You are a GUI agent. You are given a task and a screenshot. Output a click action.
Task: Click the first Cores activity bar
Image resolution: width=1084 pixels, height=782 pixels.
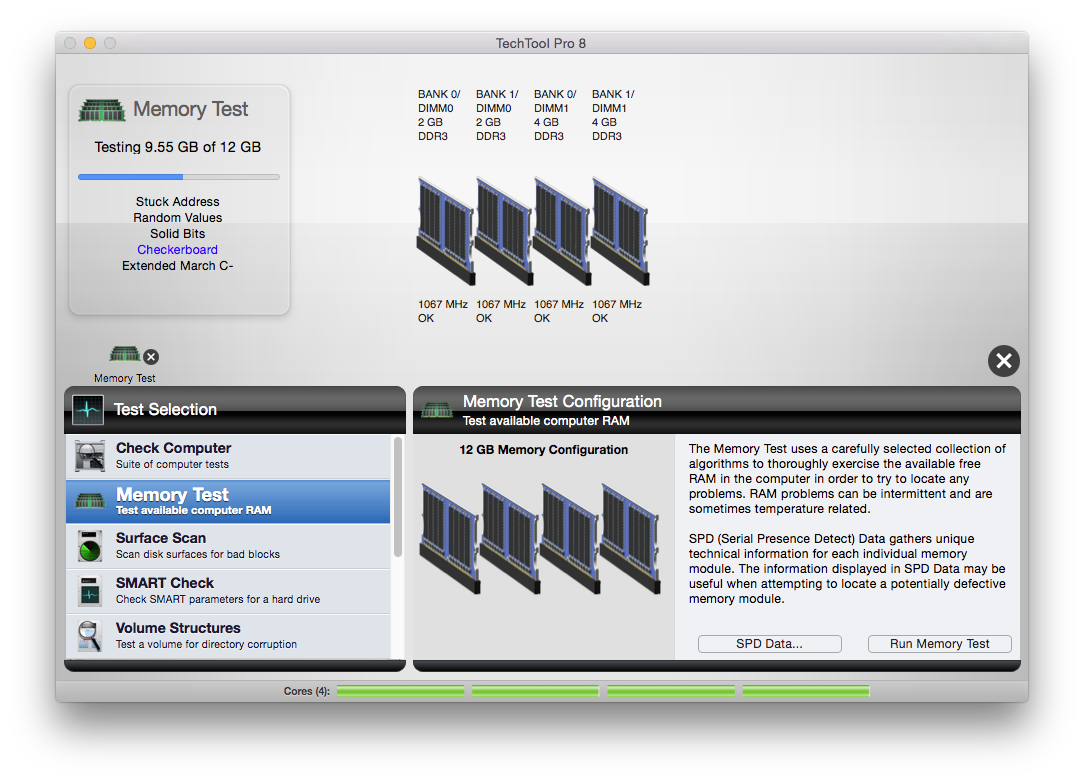pos(399,690)
